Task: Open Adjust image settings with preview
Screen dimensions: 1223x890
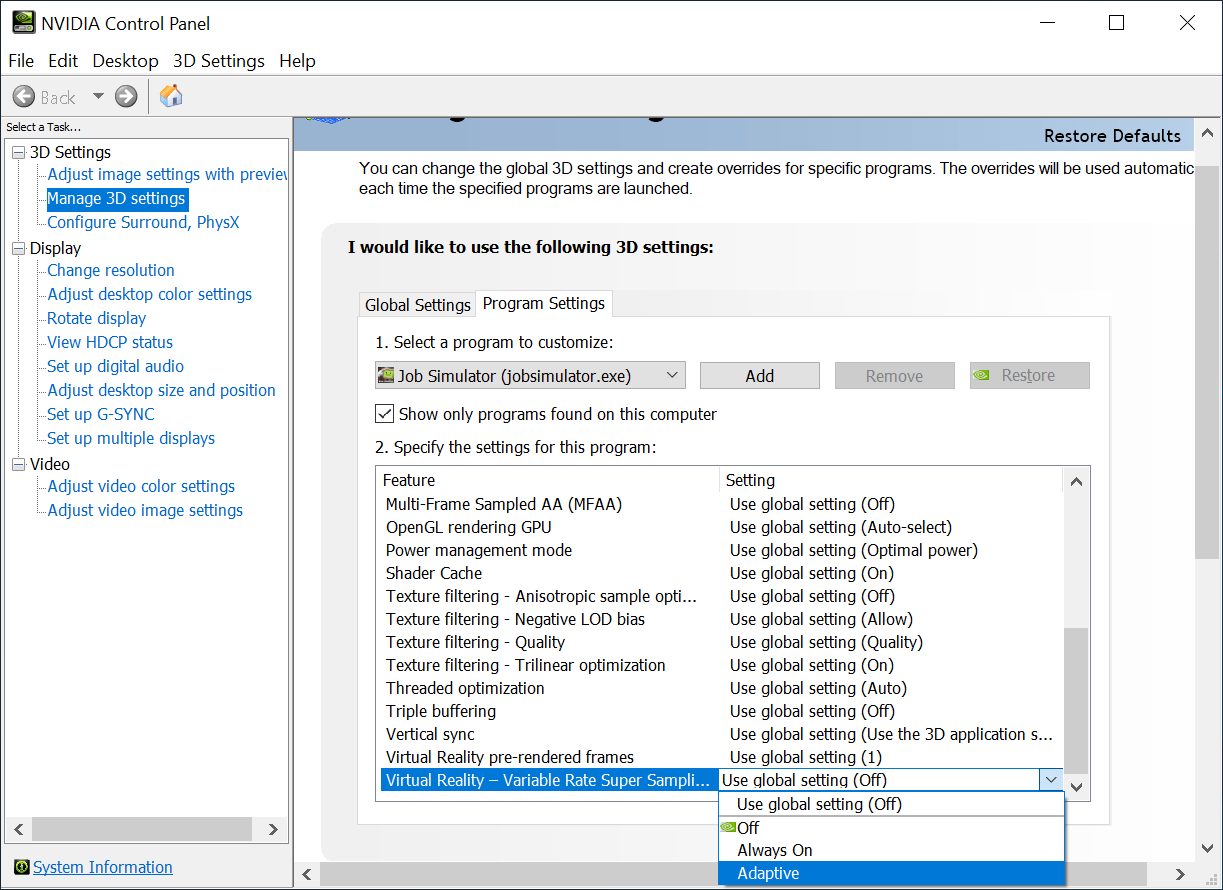Action: coord(167,174)
